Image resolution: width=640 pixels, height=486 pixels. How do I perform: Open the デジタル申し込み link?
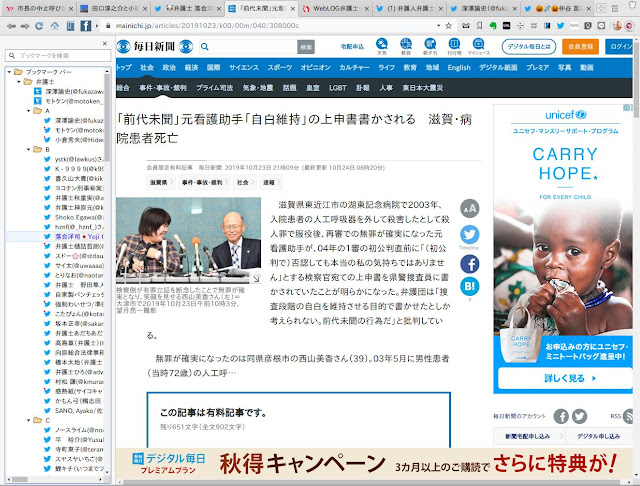point(599,436)
